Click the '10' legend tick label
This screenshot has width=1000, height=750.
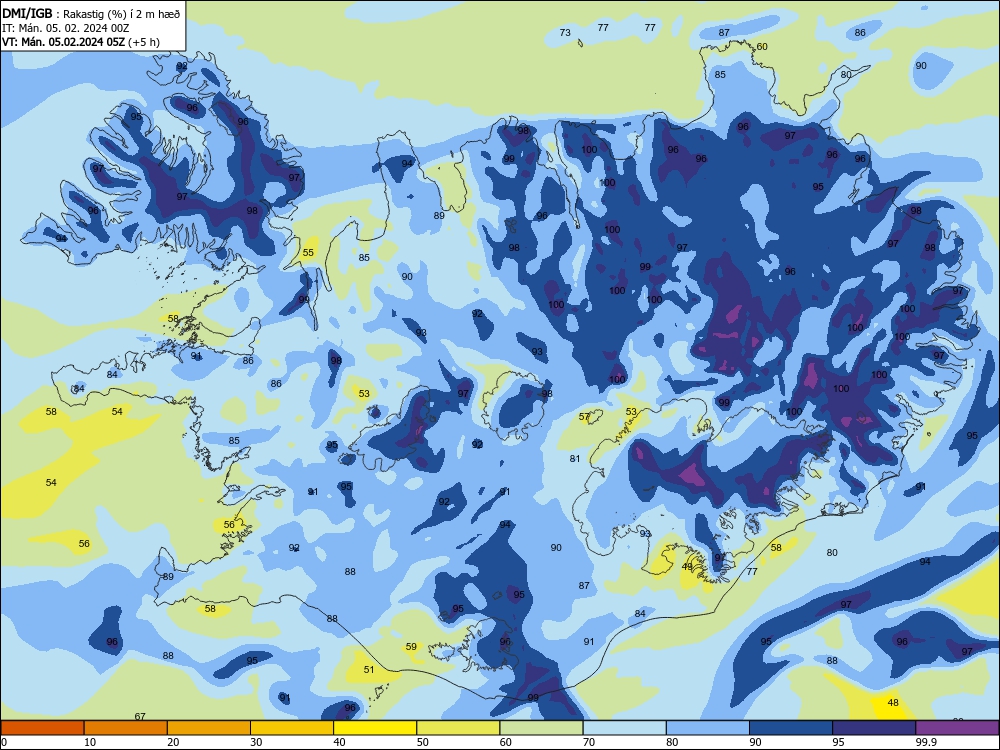click(x=90, y=742)
